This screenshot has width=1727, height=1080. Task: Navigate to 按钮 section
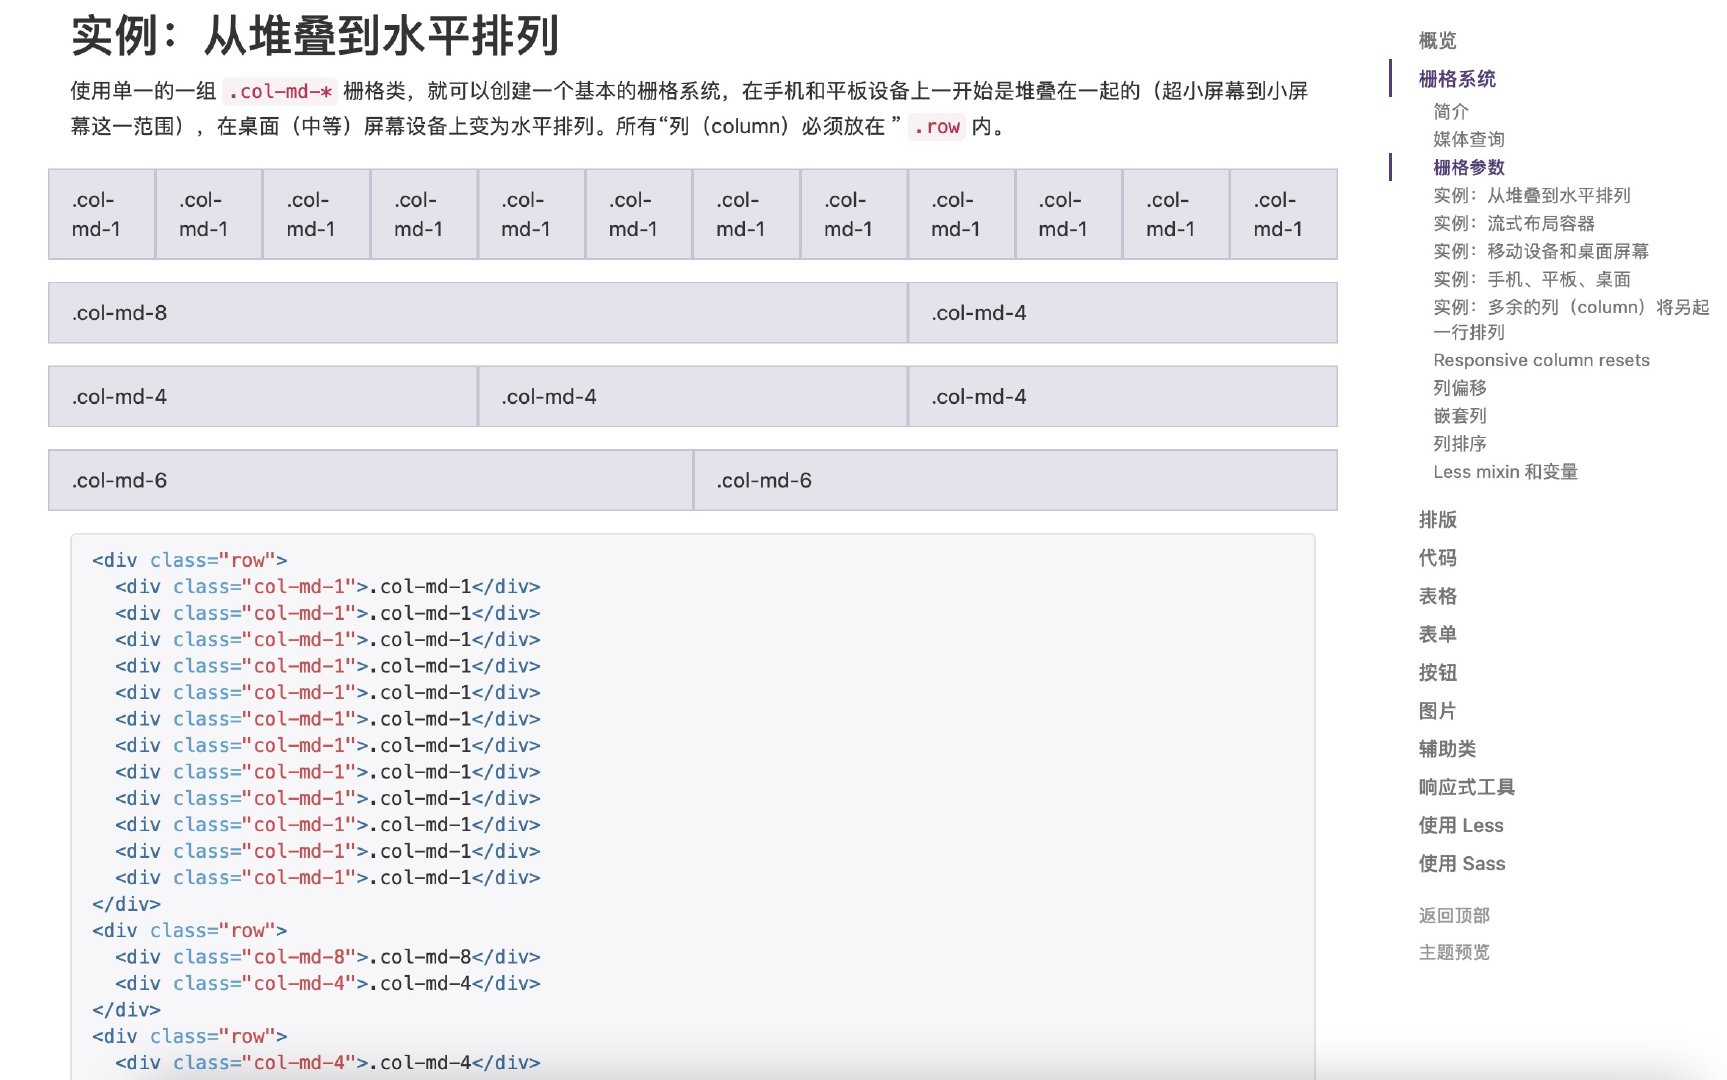1437,672
